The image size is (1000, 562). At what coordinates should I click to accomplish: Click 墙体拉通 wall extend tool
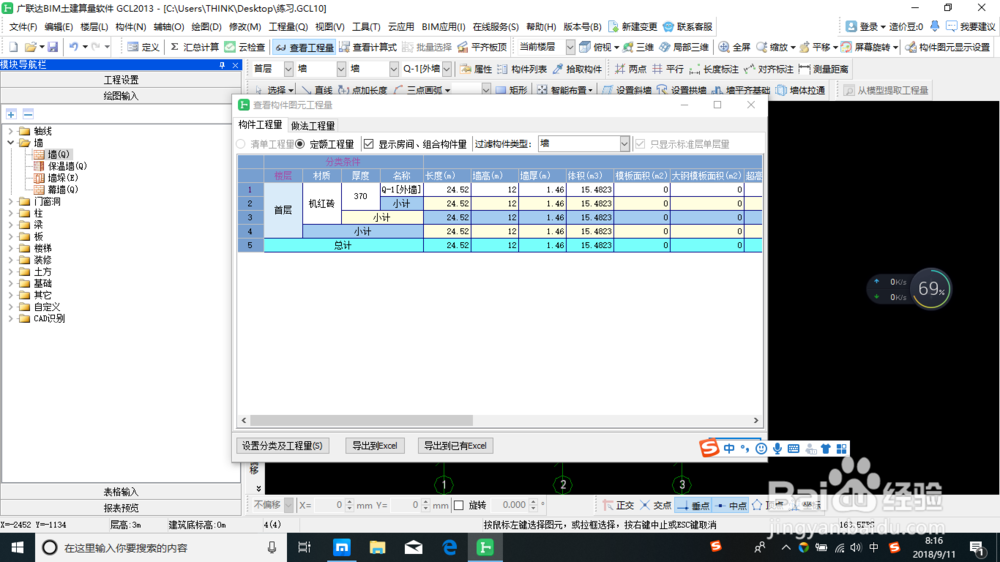point(800,91)
